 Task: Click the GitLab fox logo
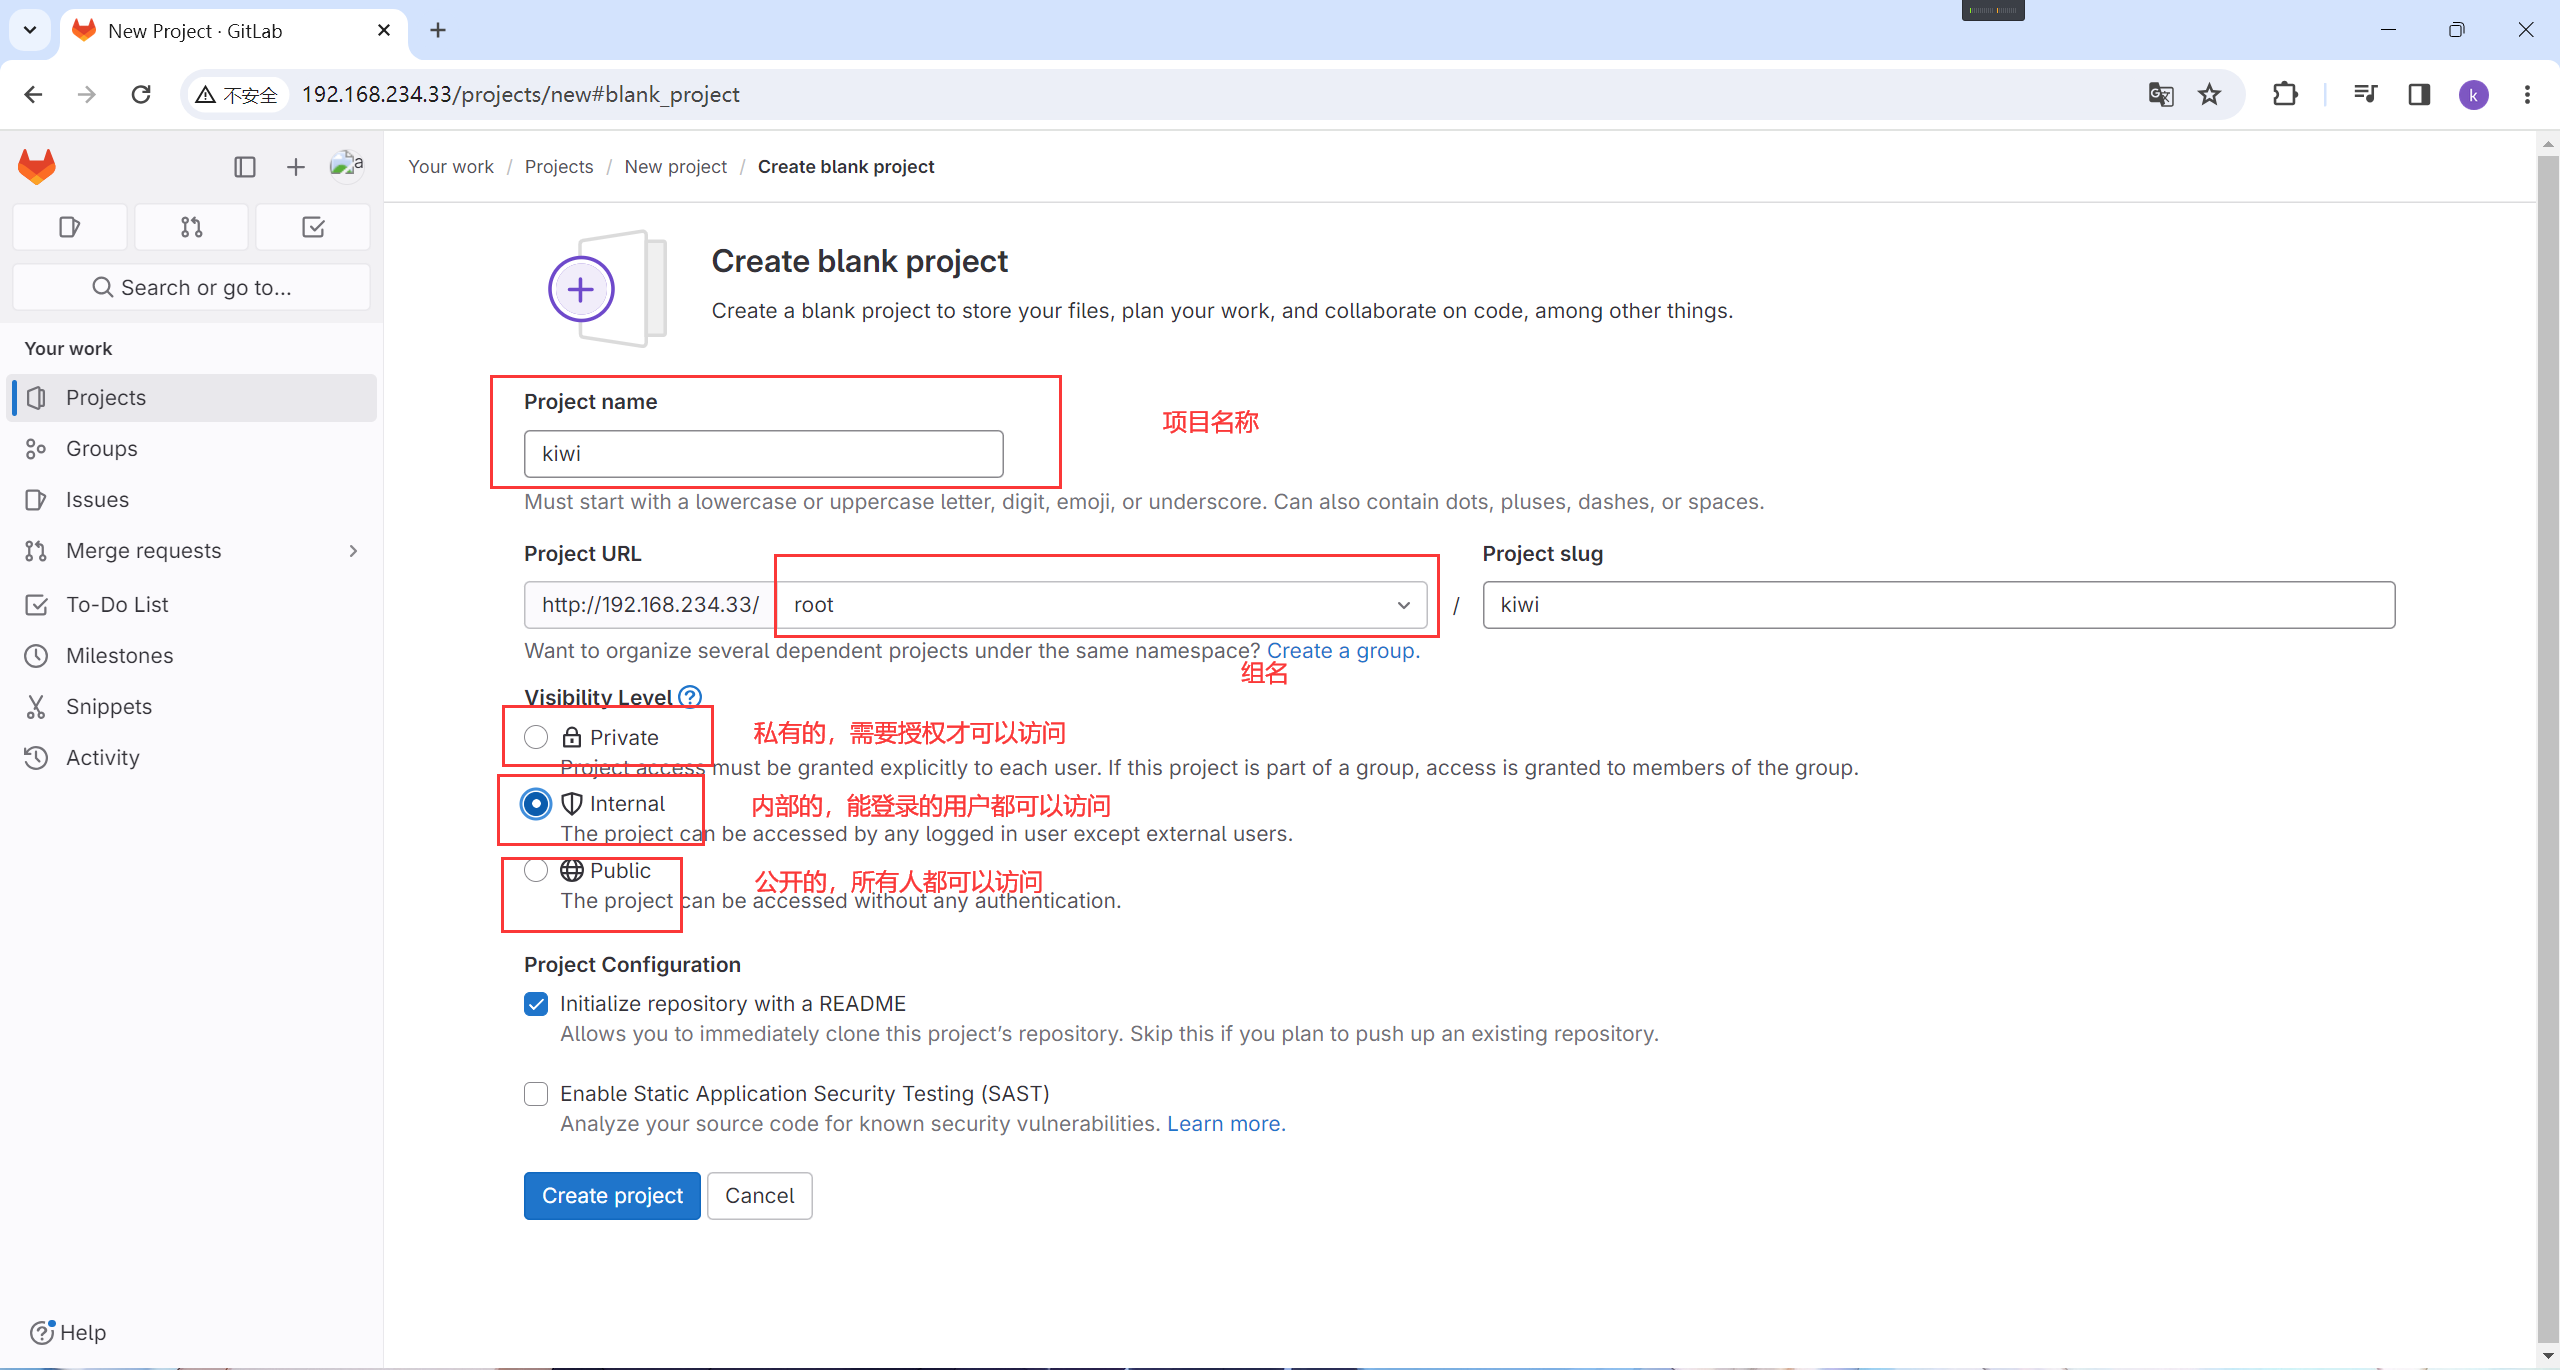pos(37,166)
